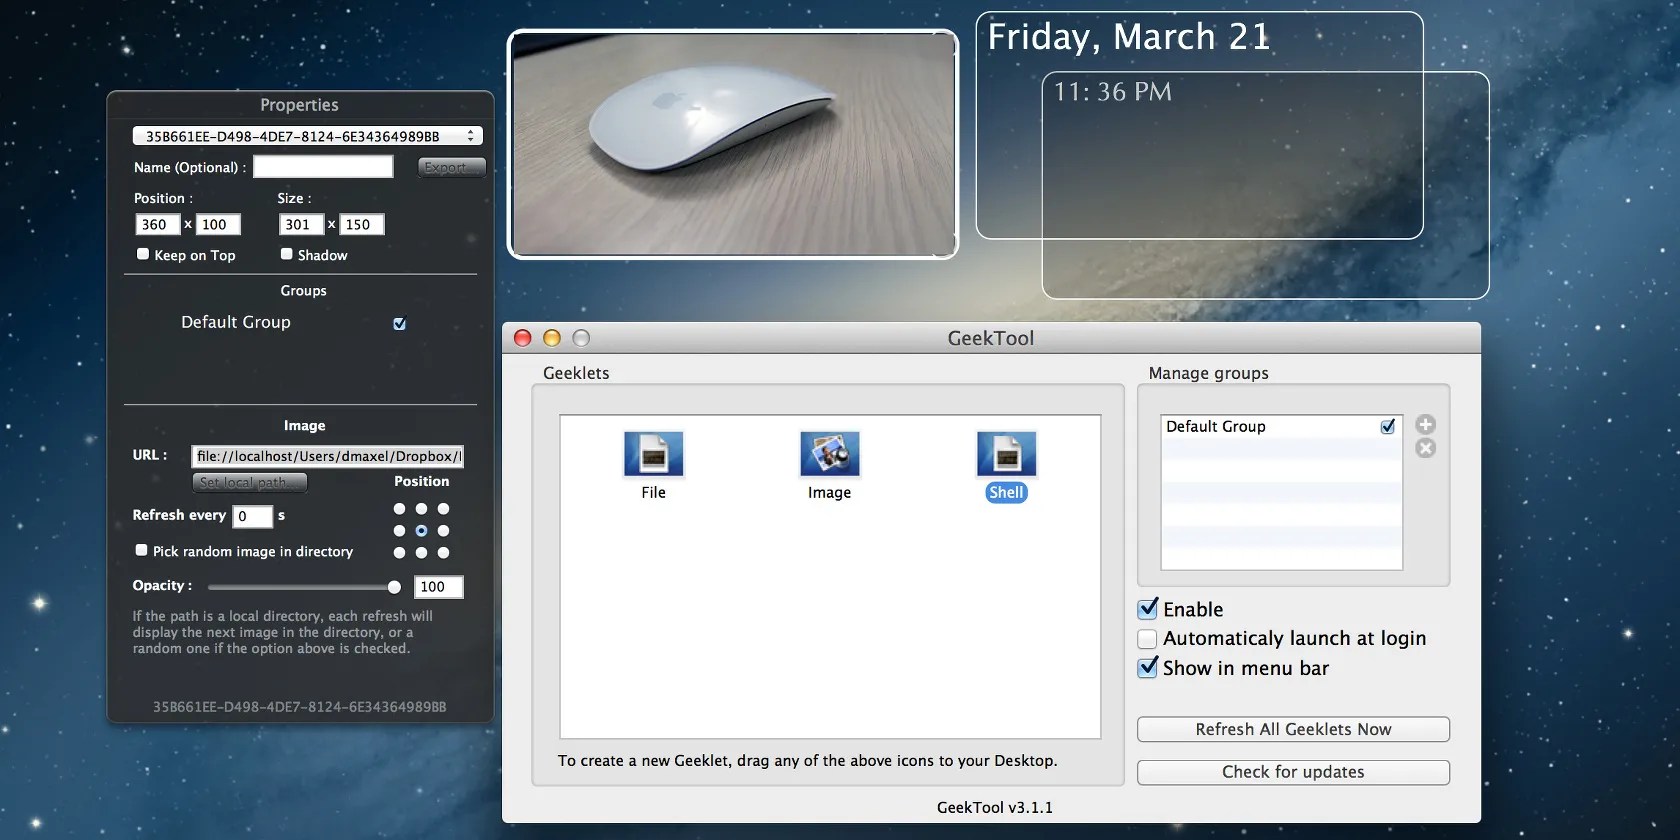Click Set local path button
This screenshot has height=840, width=1680.
(x=249, y=482)
